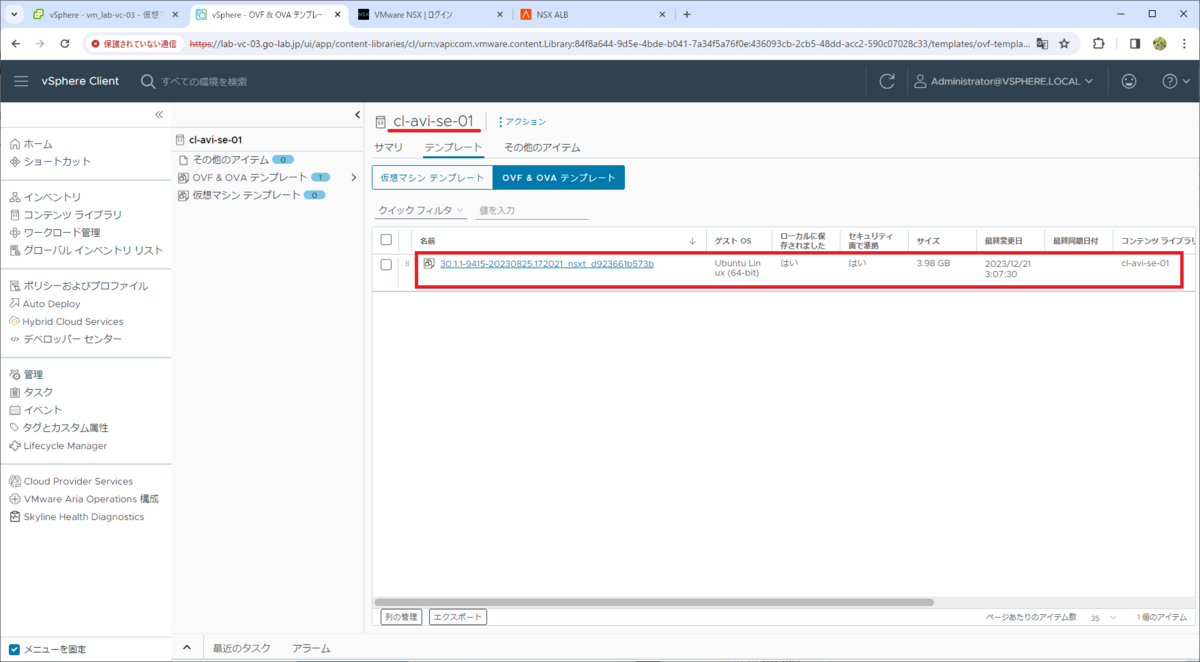
Task: Open Developer Center in sidebar
Action: tap(66, 339)
